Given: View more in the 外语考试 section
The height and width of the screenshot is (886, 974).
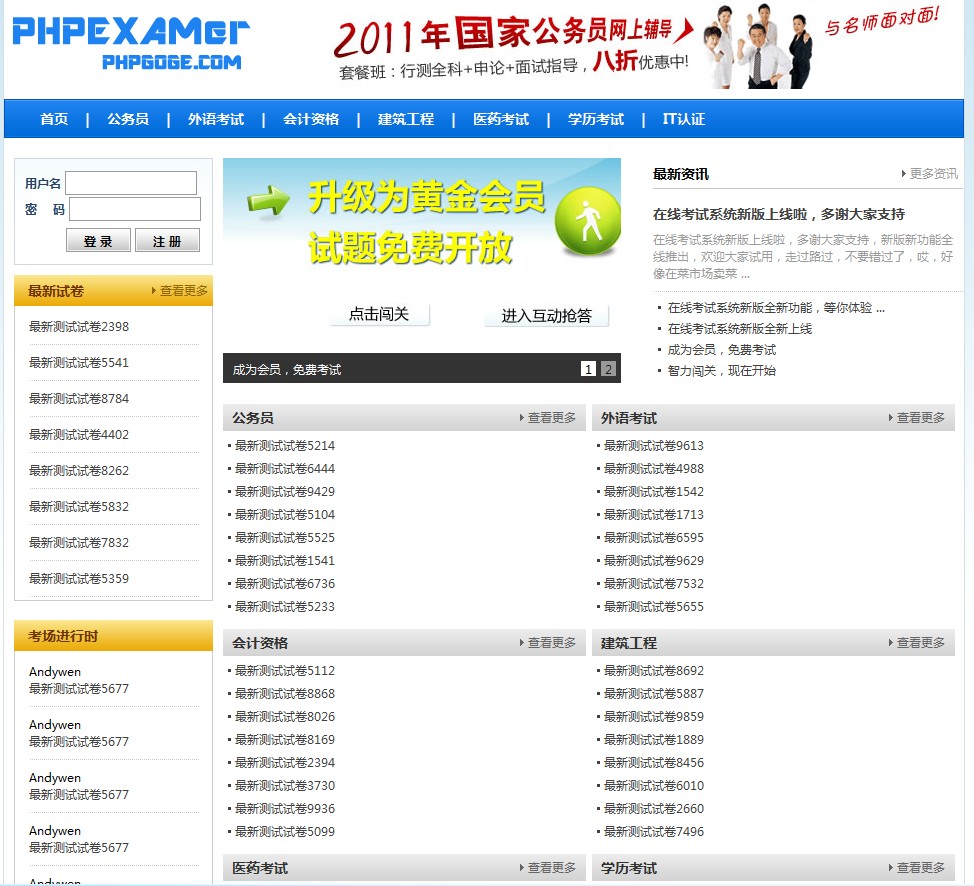Looking at the screenshot, I should 917,418.
